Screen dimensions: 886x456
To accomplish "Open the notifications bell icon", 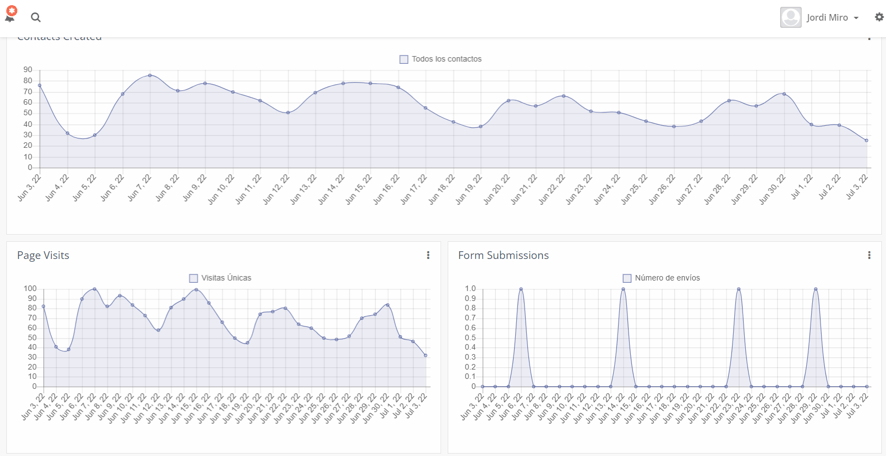I will pos(11,16).
